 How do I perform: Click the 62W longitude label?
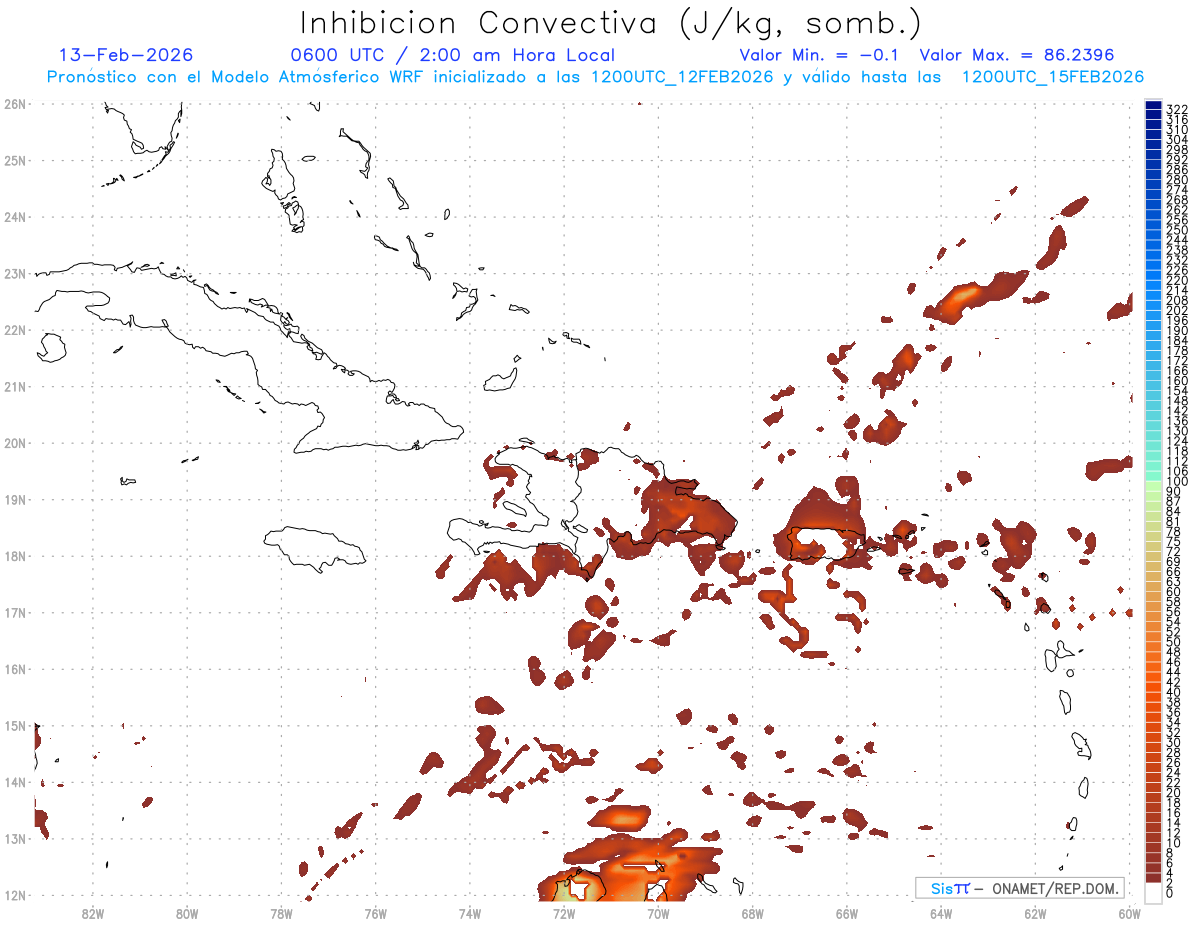tap(1035, 913)
